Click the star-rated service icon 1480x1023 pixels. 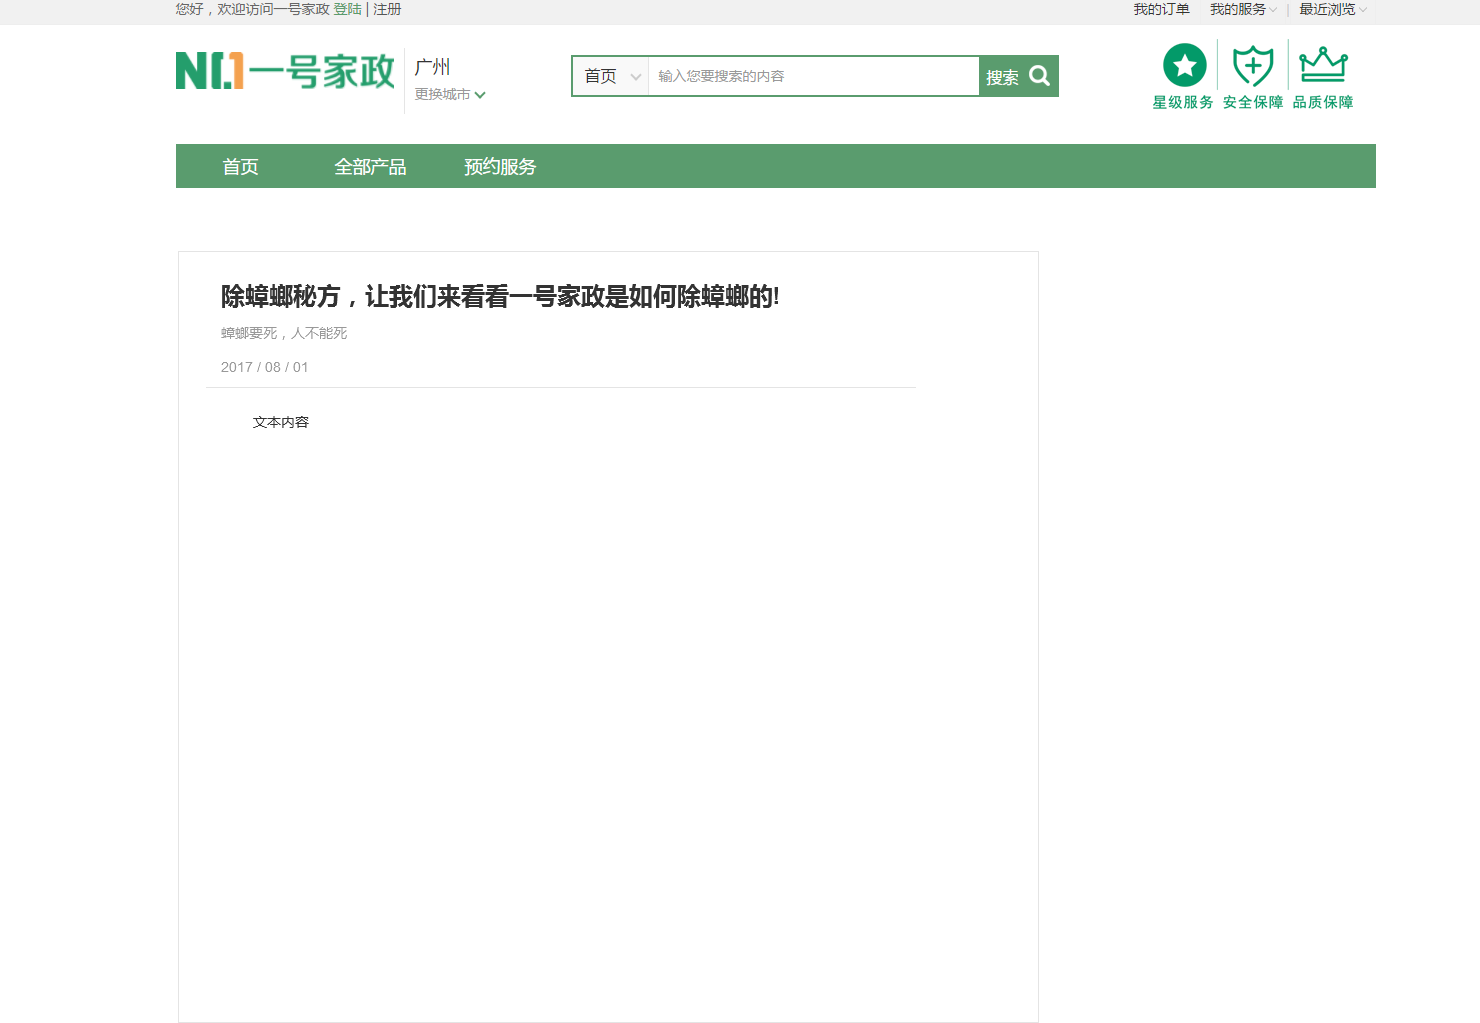pyautogui.click(x=1184, y=66)
